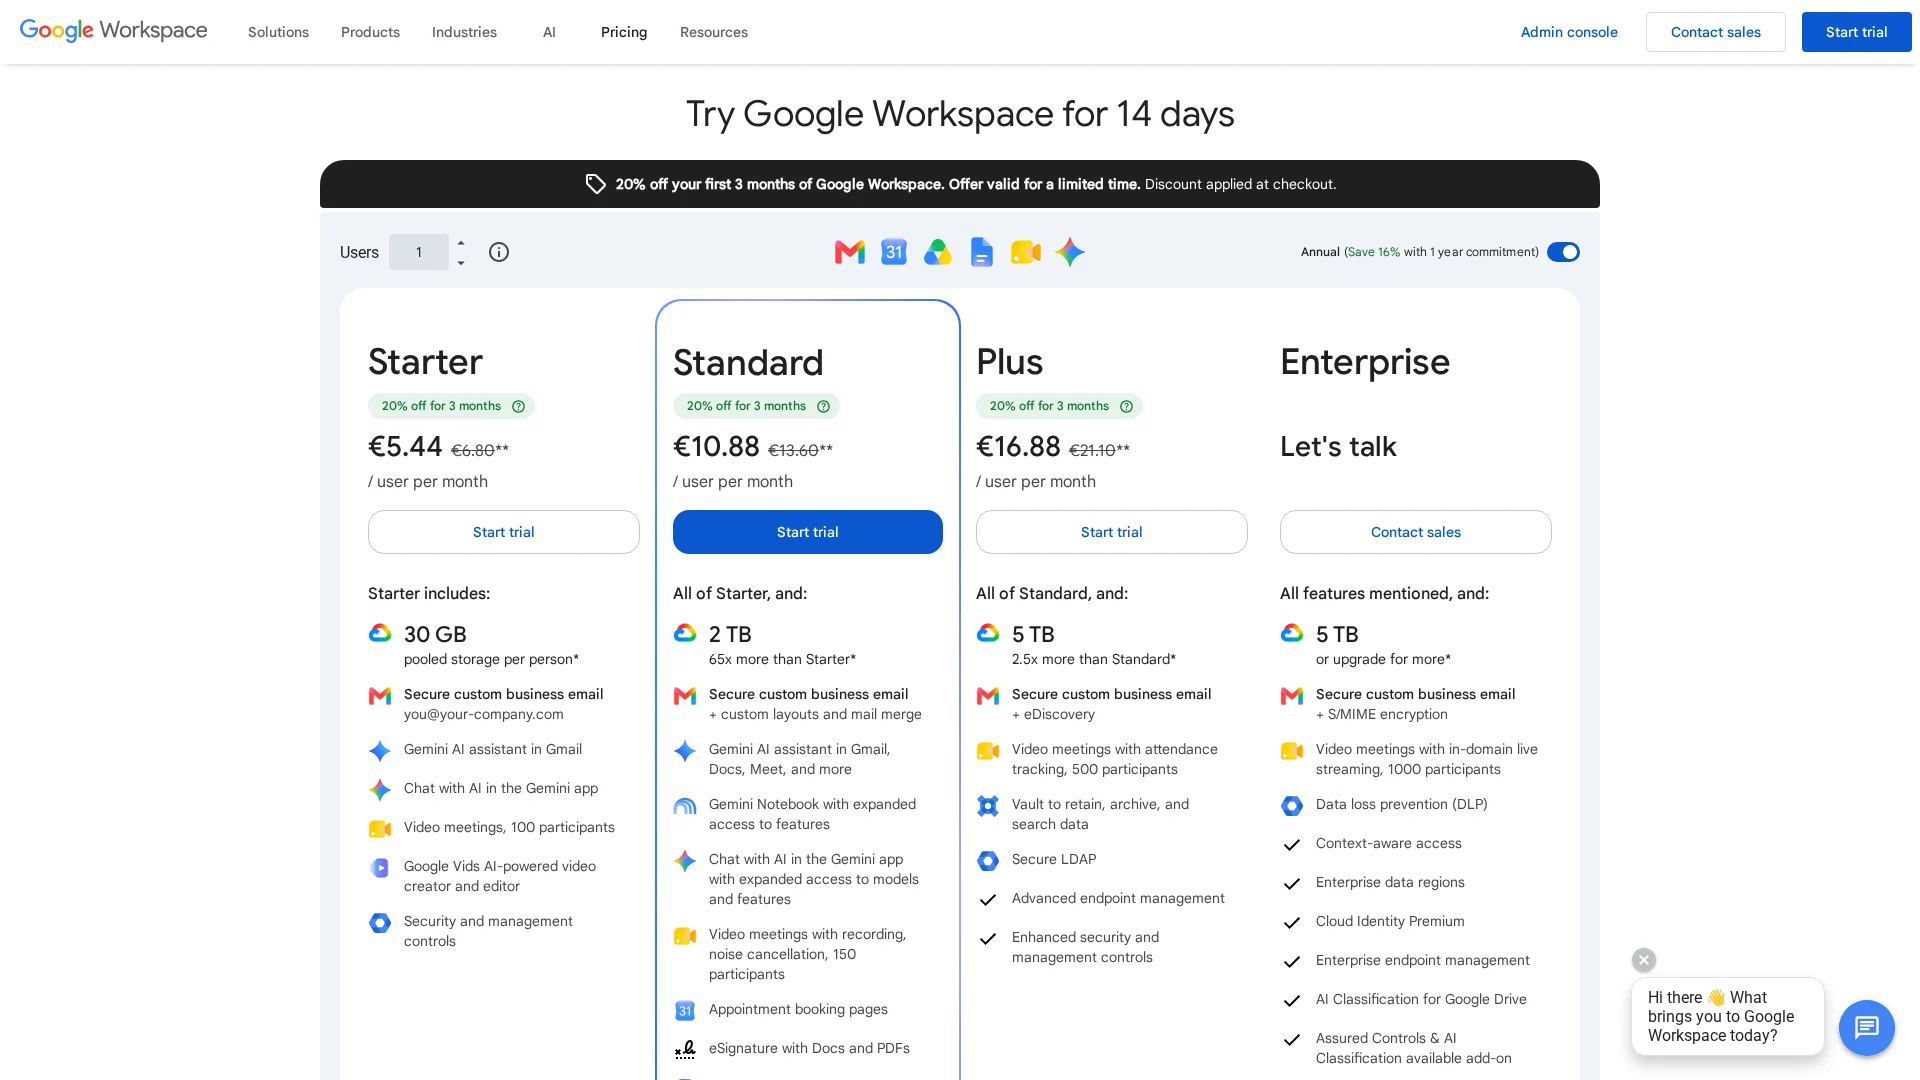Dismiss the 'Hi there' chat popup
This screenshot has width=1920, height=1080.
coord(1644,960)
